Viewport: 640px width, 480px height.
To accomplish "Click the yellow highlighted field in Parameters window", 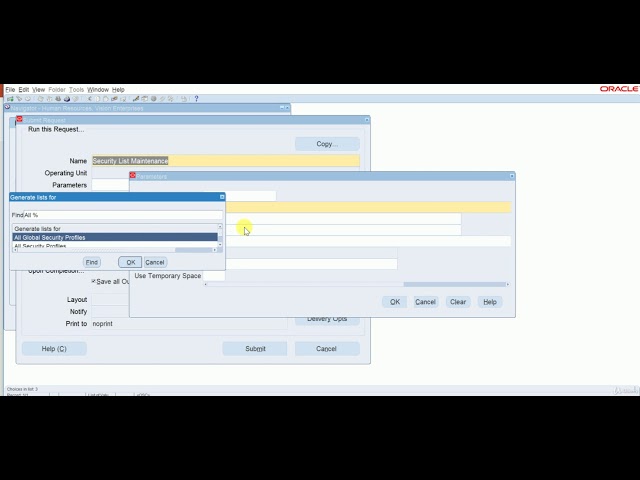I will [x=368, y=207].
